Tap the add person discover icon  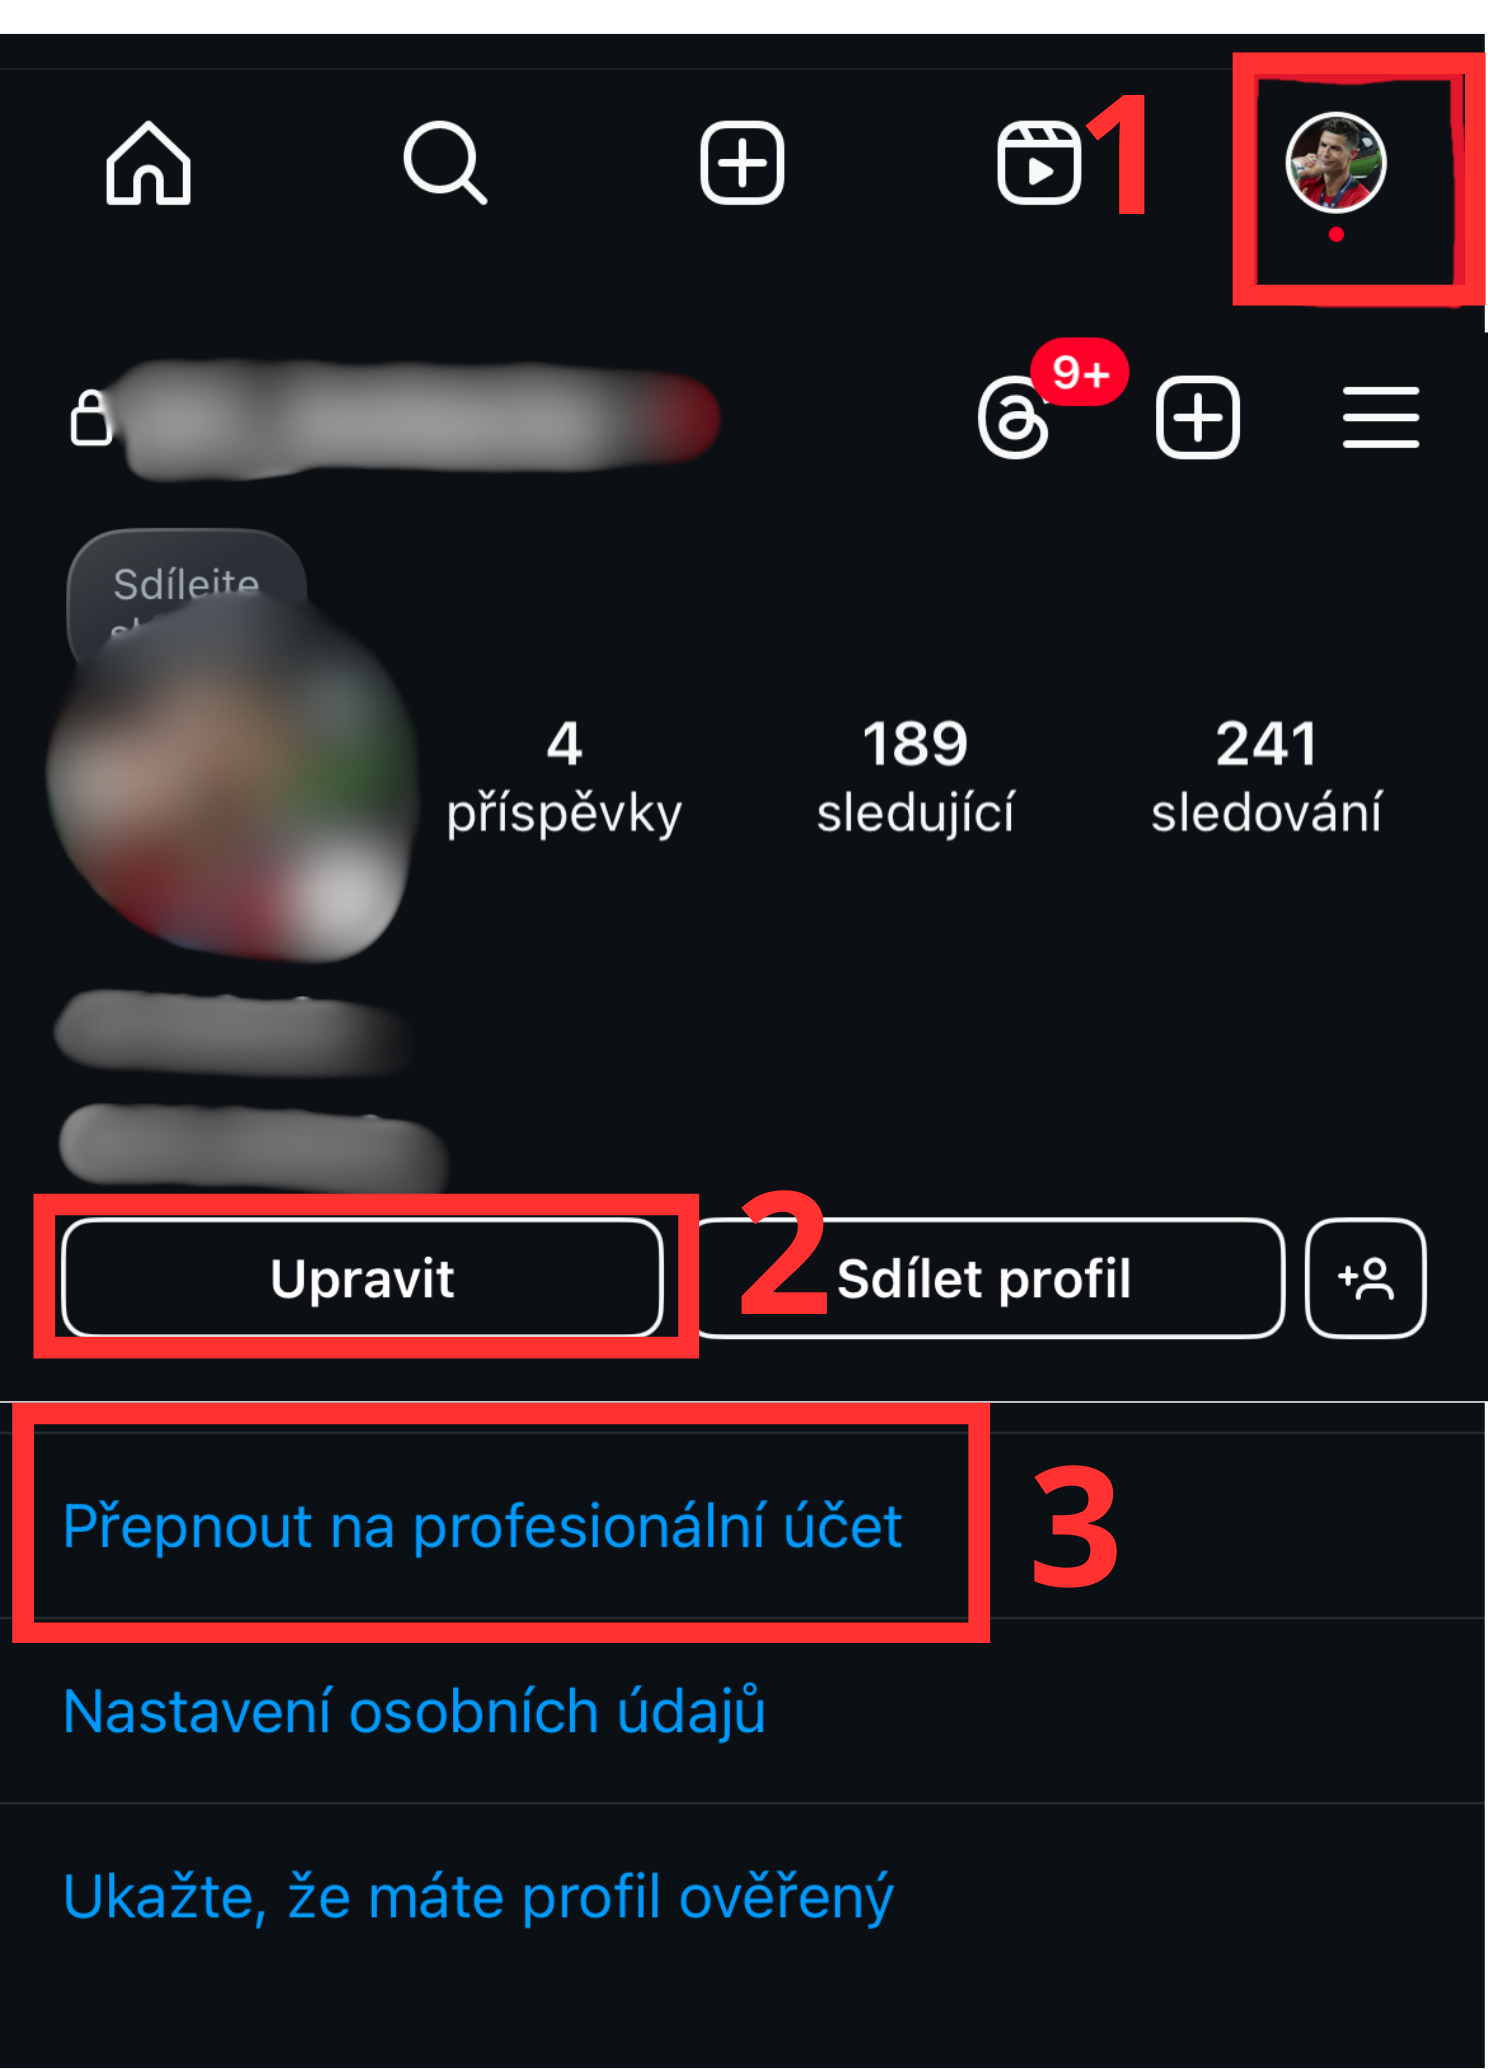click(x=1365, y=1278)
